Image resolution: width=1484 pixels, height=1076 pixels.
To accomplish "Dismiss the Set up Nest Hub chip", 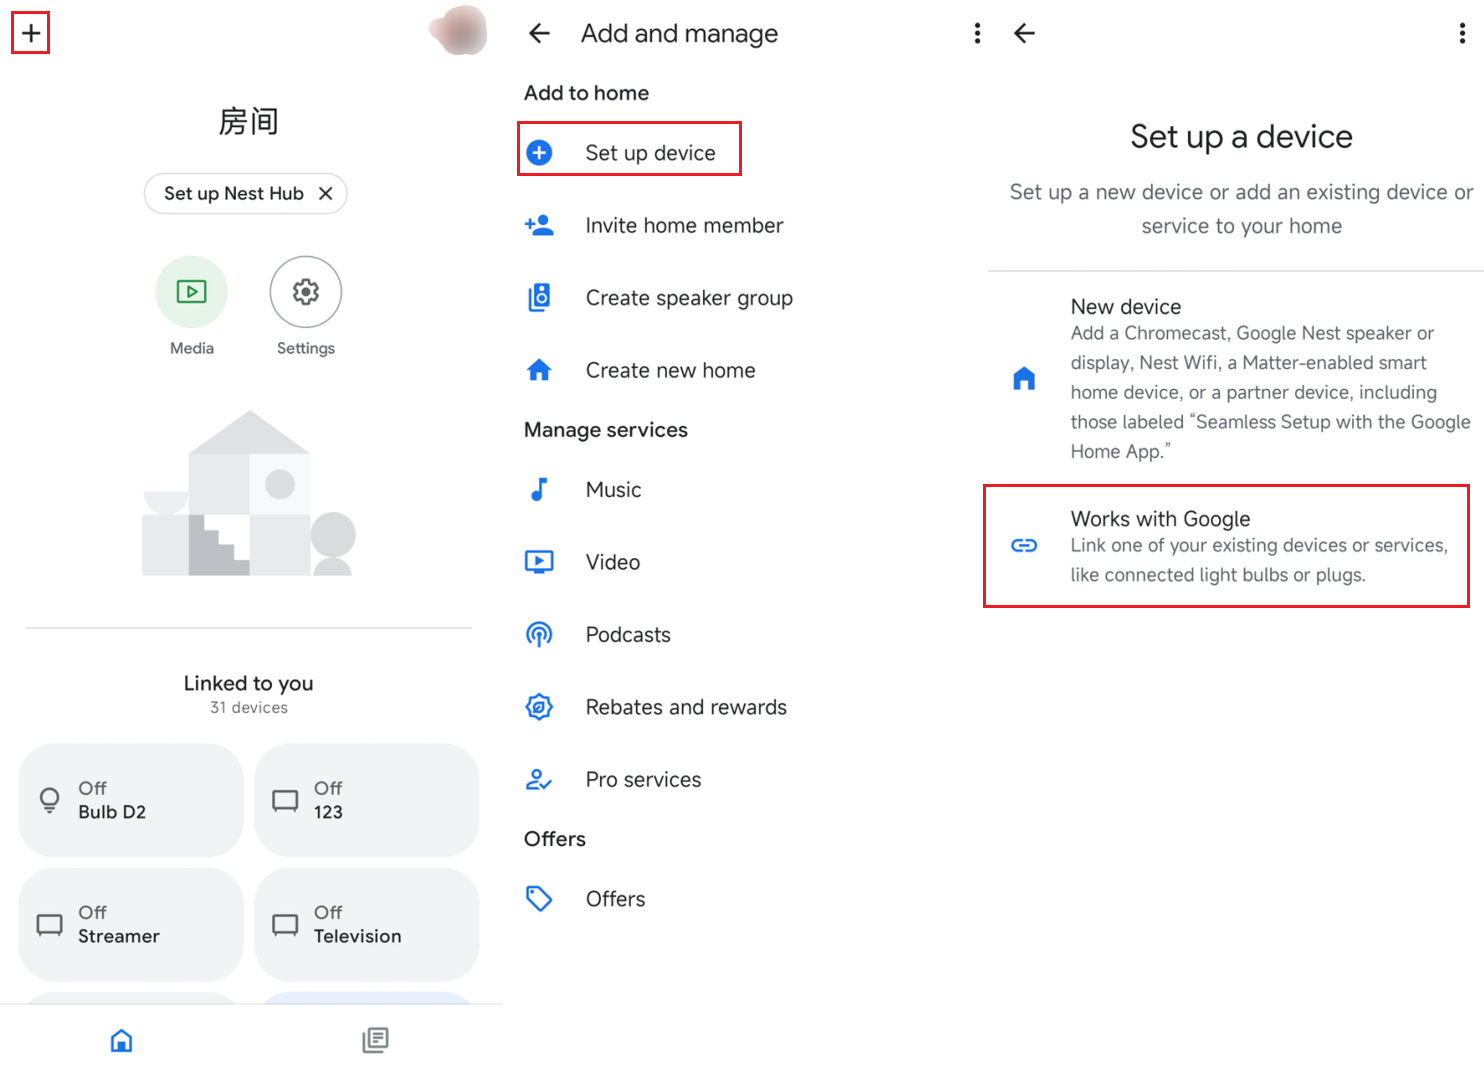I will pyautogui.click(x=326, y=193).
